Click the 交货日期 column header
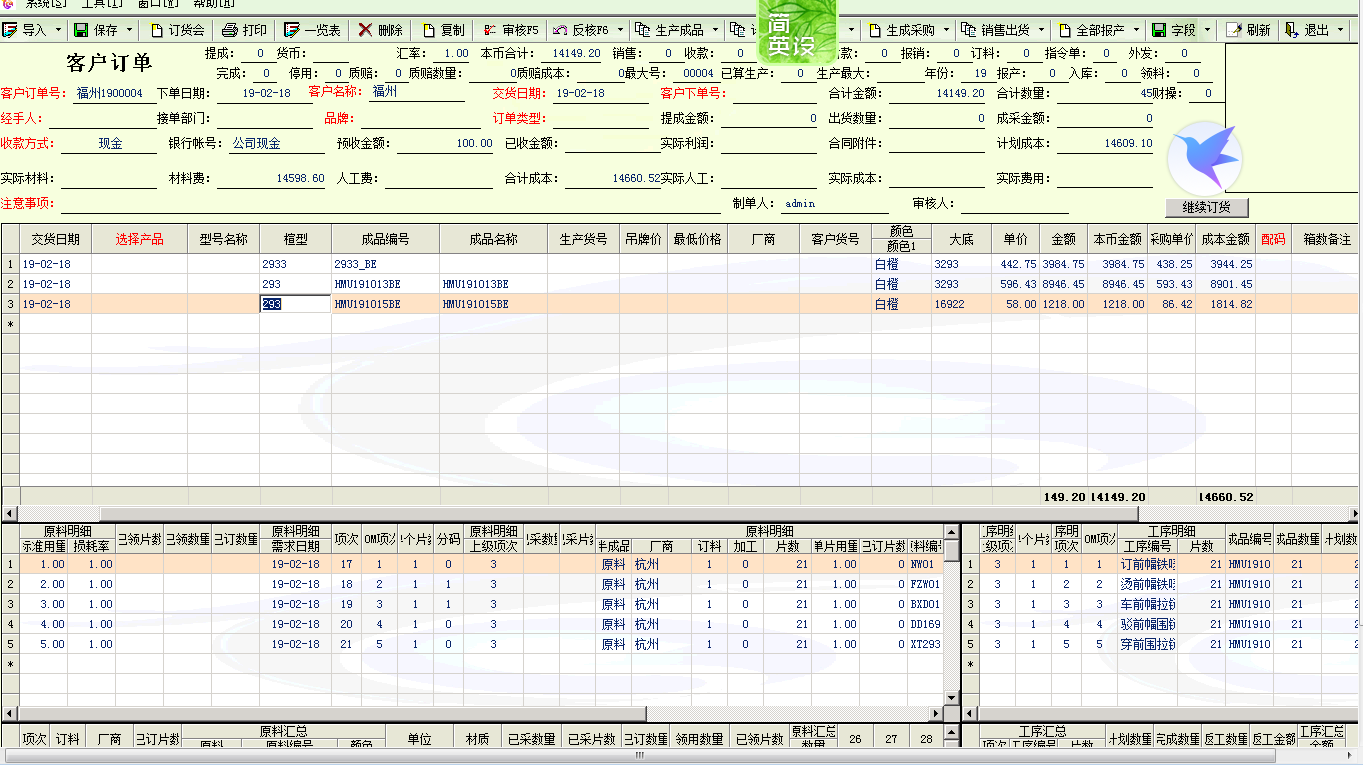Image resolution: width=1363 pixels, height=765 pixels. [x=55, y=239]
